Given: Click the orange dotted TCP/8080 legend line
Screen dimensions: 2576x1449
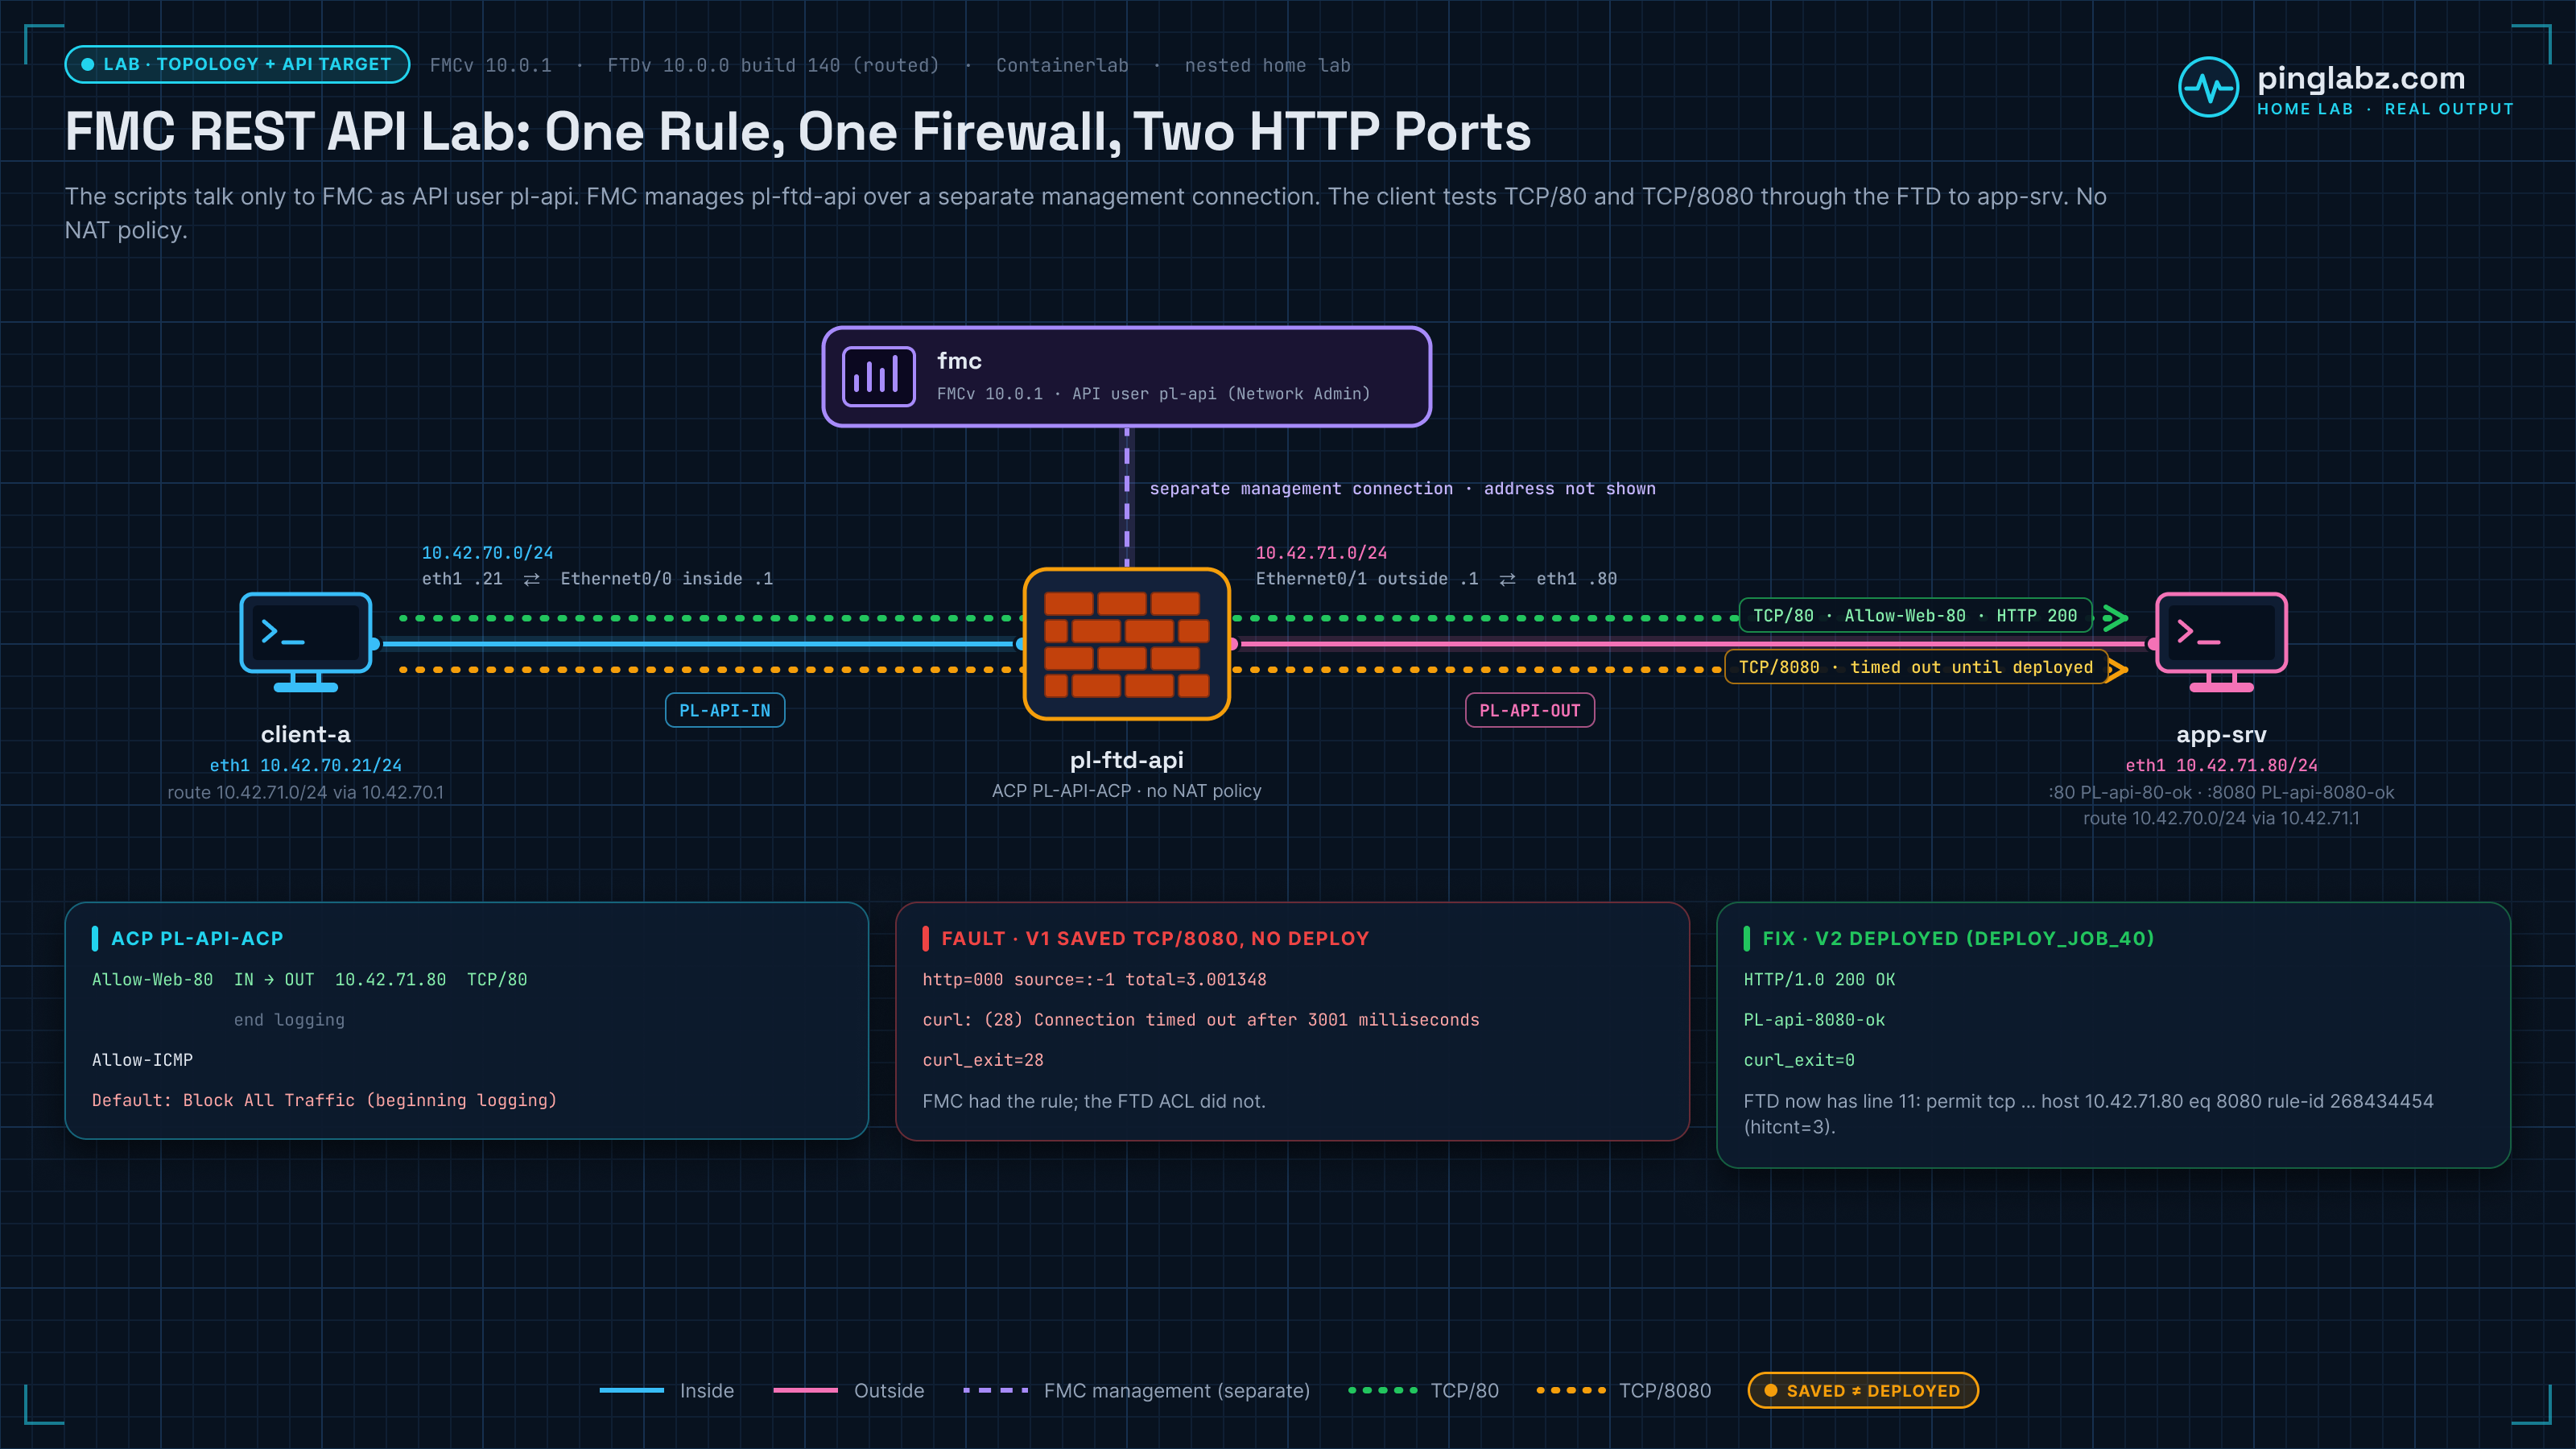Looking at the screenshot, I should click(1571, 1390).
